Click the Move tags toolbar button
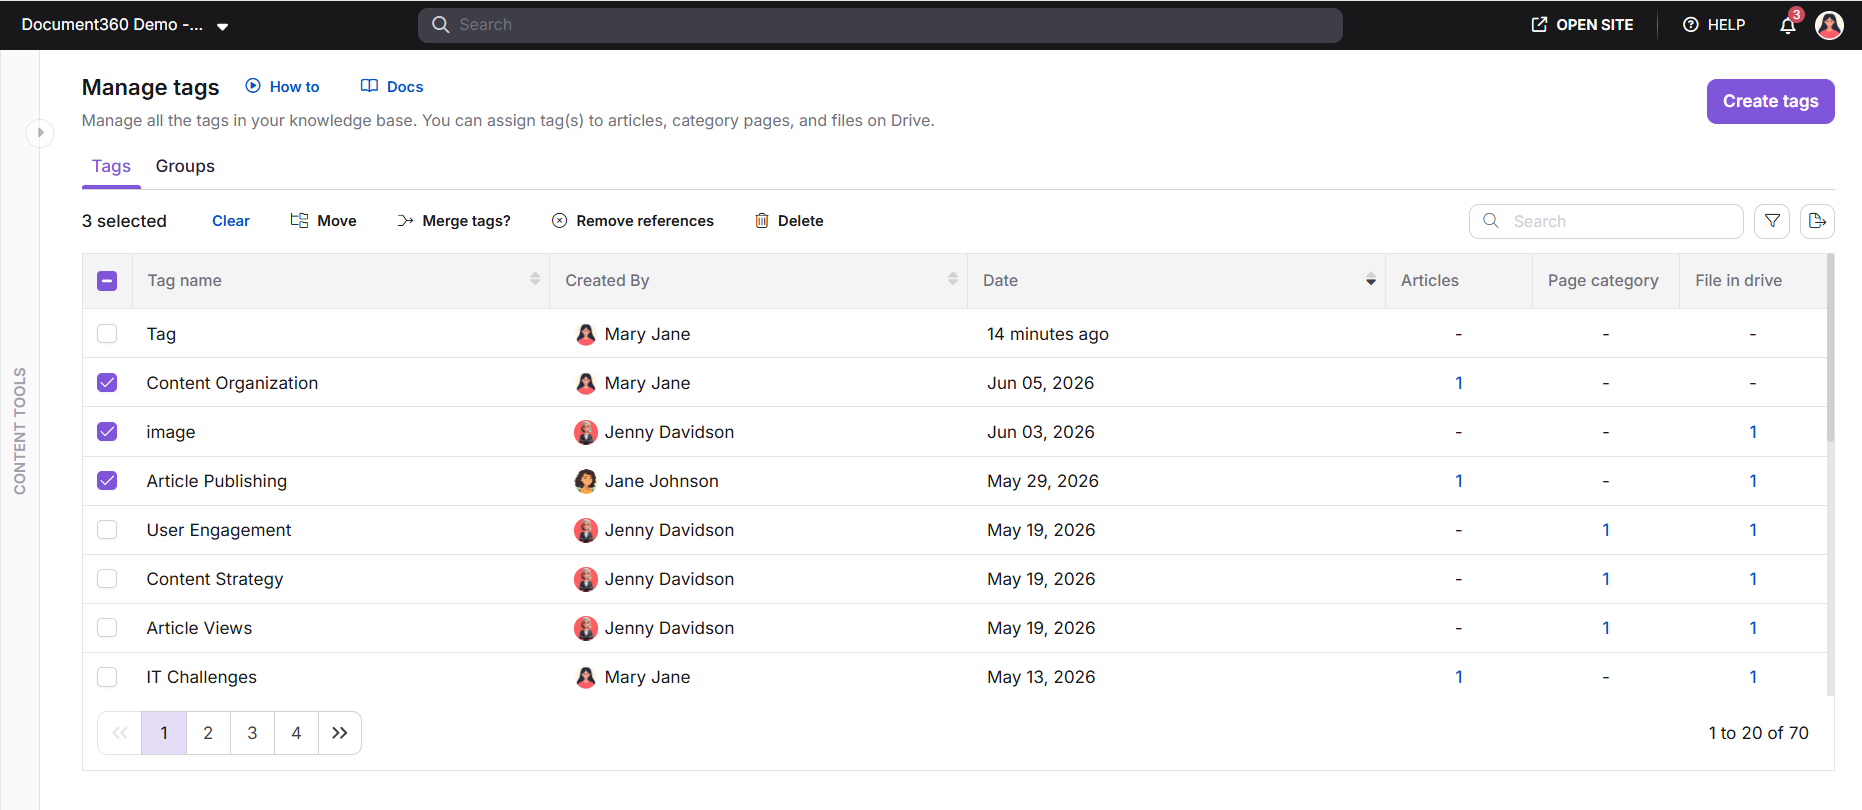Screen dimensions: 1862x810 (x=323, y=221)
